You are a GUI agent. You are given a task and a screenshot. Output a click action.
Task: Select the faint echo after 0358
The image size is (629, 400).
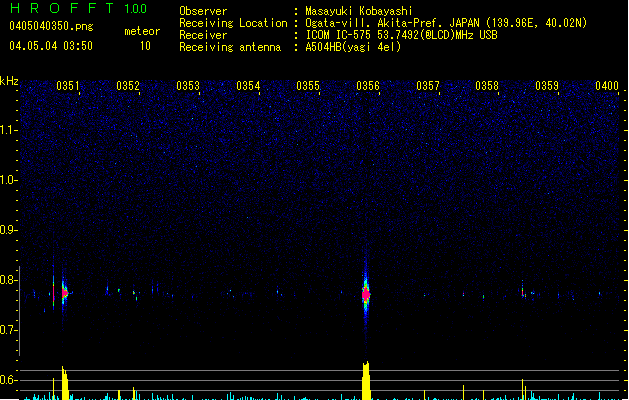(522, 293)
